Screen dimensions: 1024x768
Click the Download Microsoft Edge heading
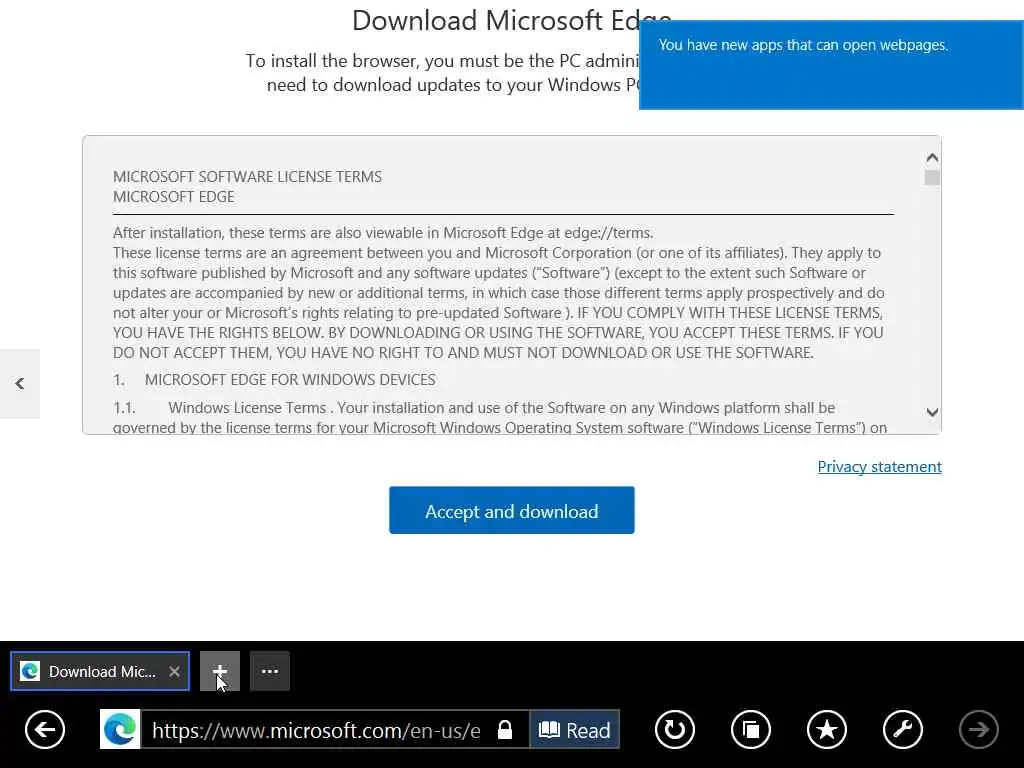[511, 20]
